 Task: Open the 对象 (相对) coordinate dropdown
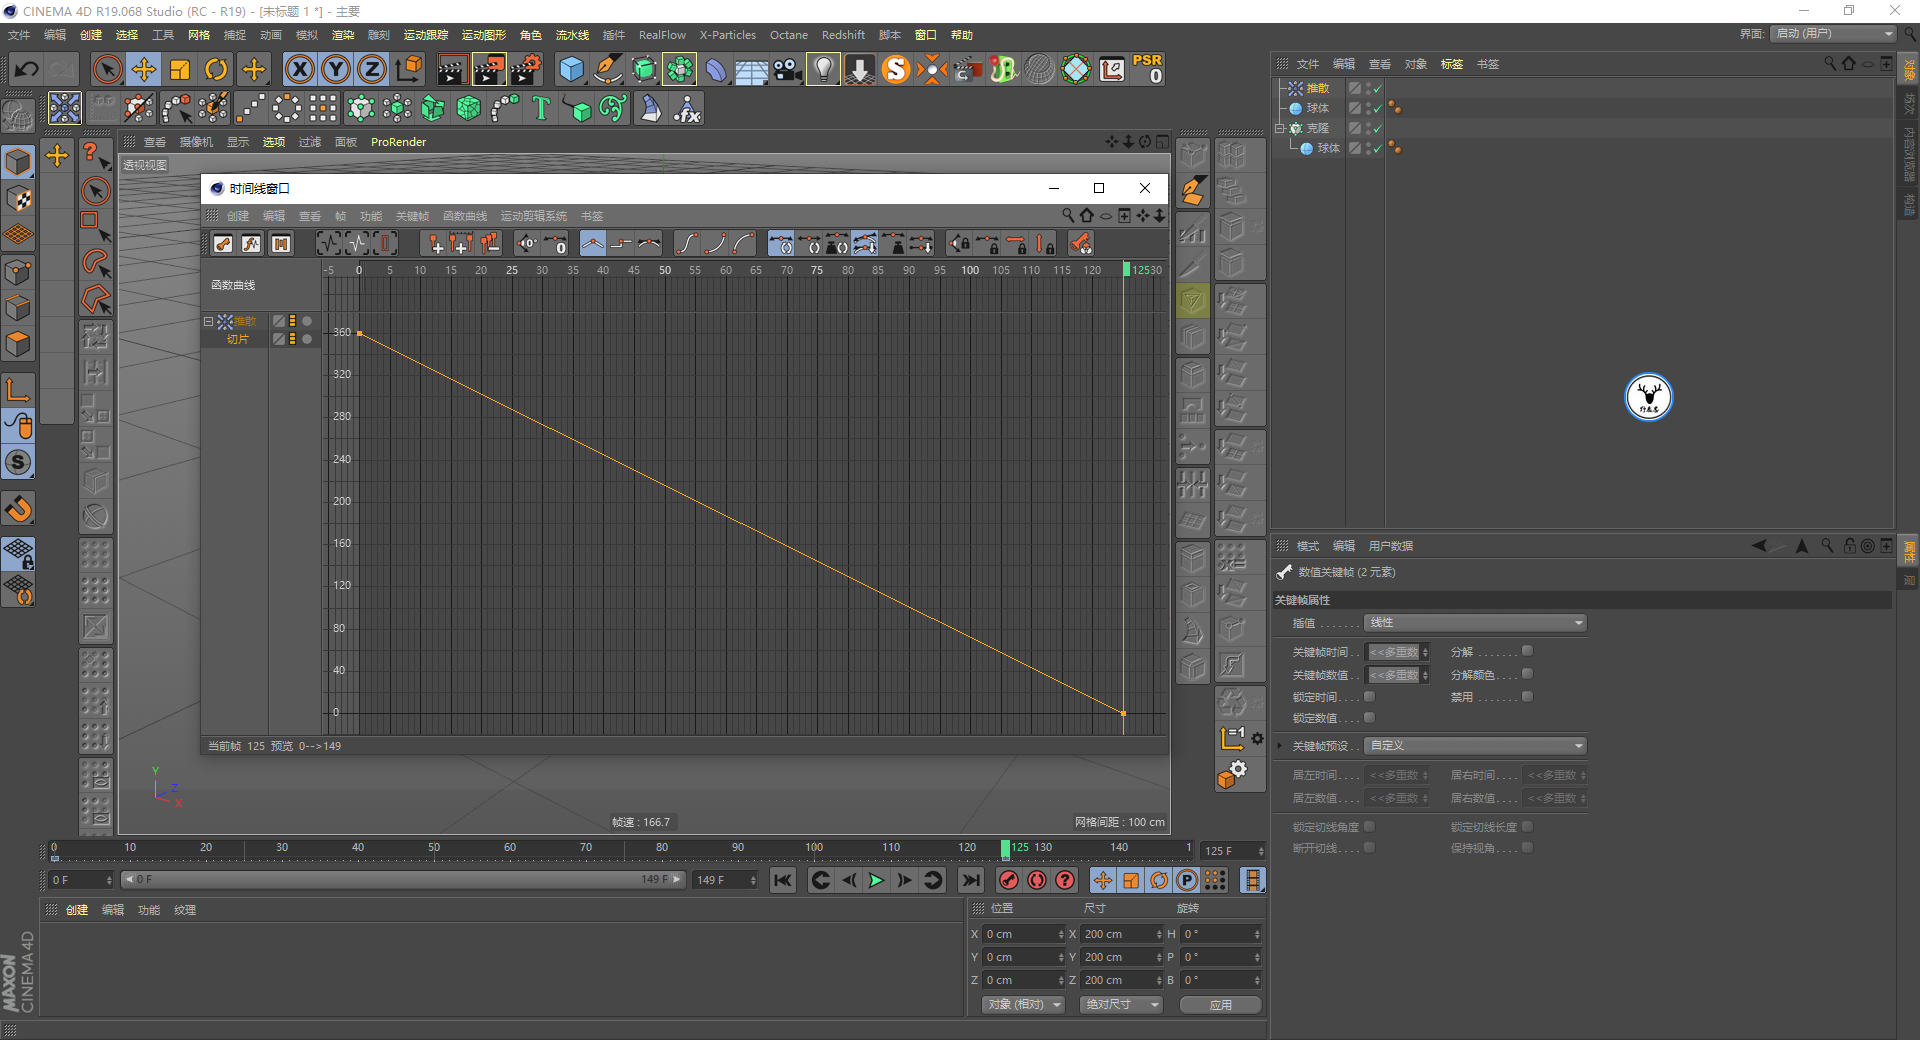[x=1024, y=1004]
